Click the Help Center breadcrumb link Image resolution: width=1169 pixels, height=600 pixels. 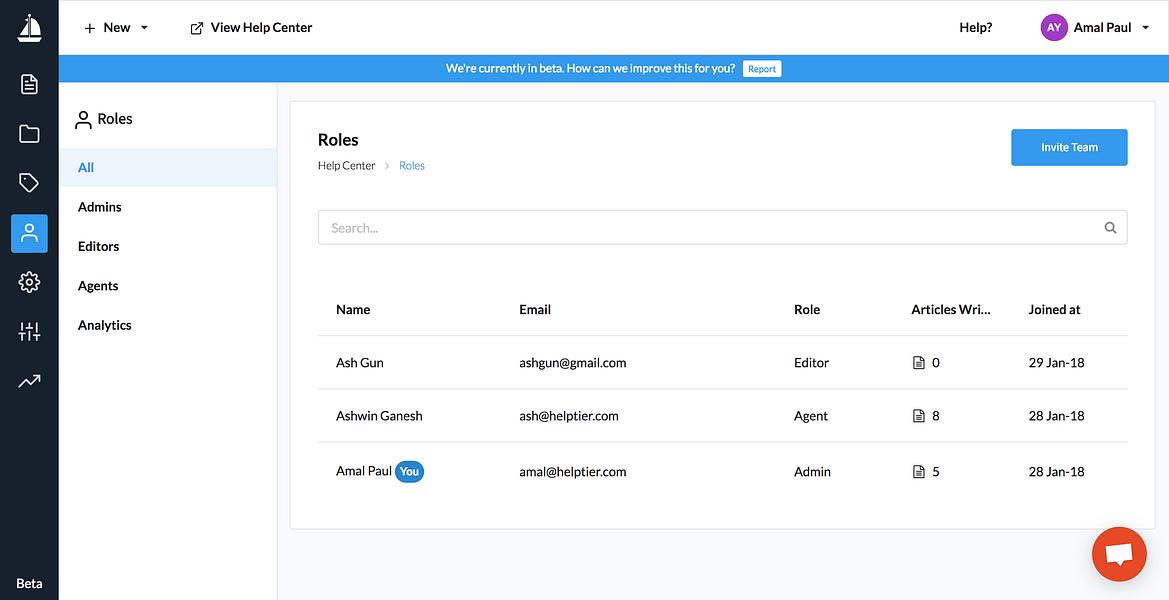347,165
